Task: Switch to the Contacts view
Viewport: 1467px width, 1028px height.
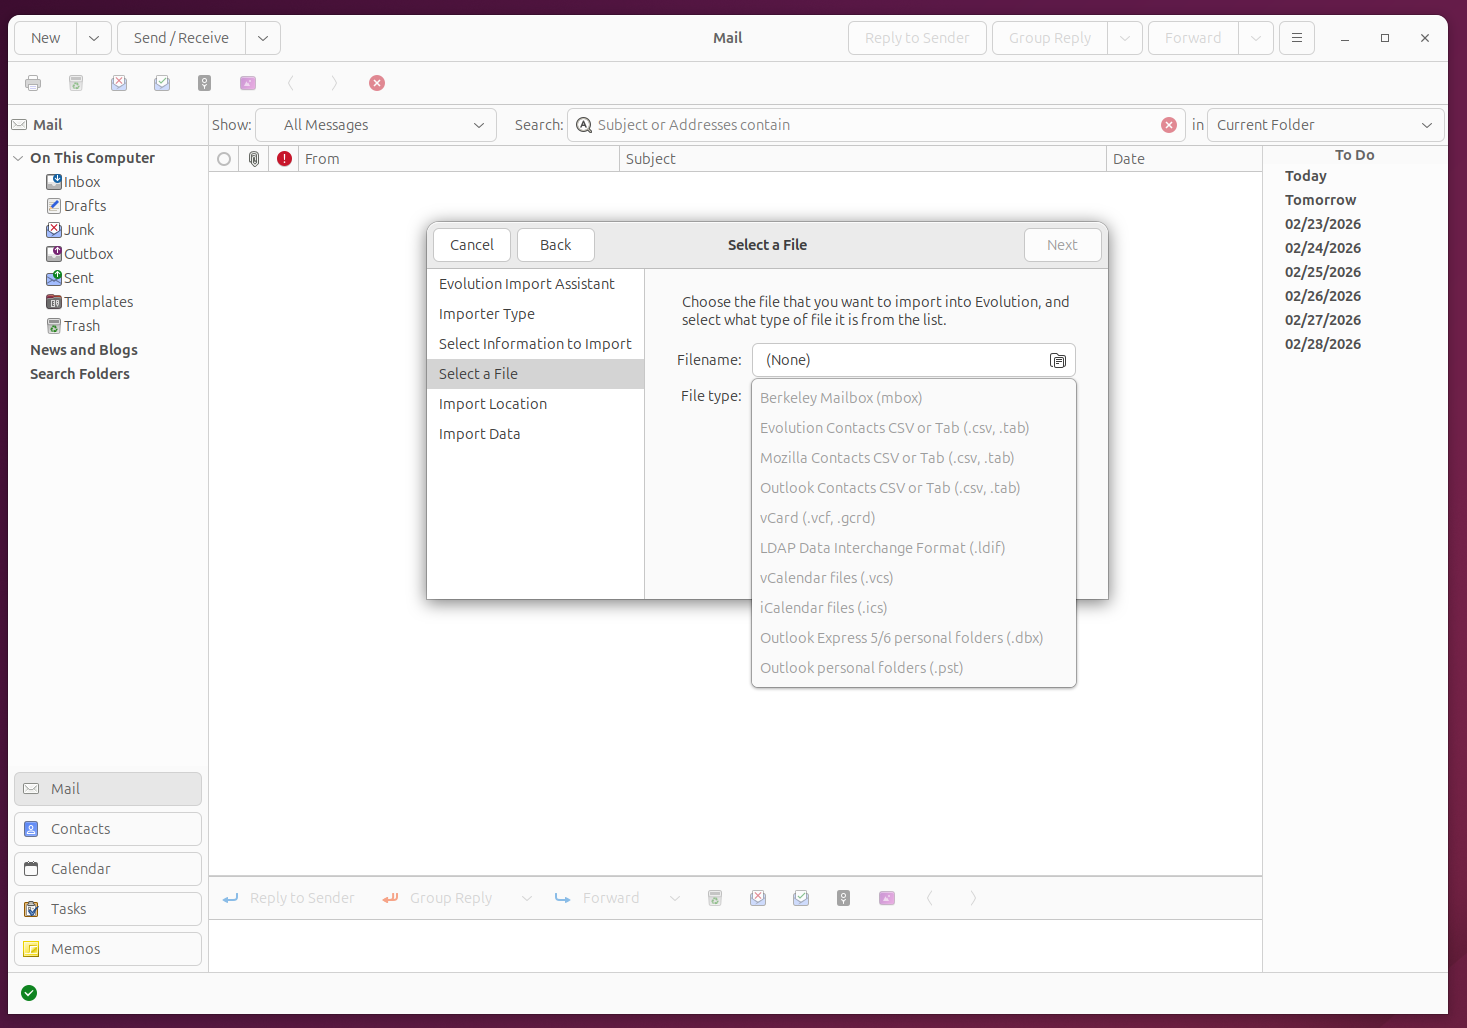Action: click(x=108, y=829)
